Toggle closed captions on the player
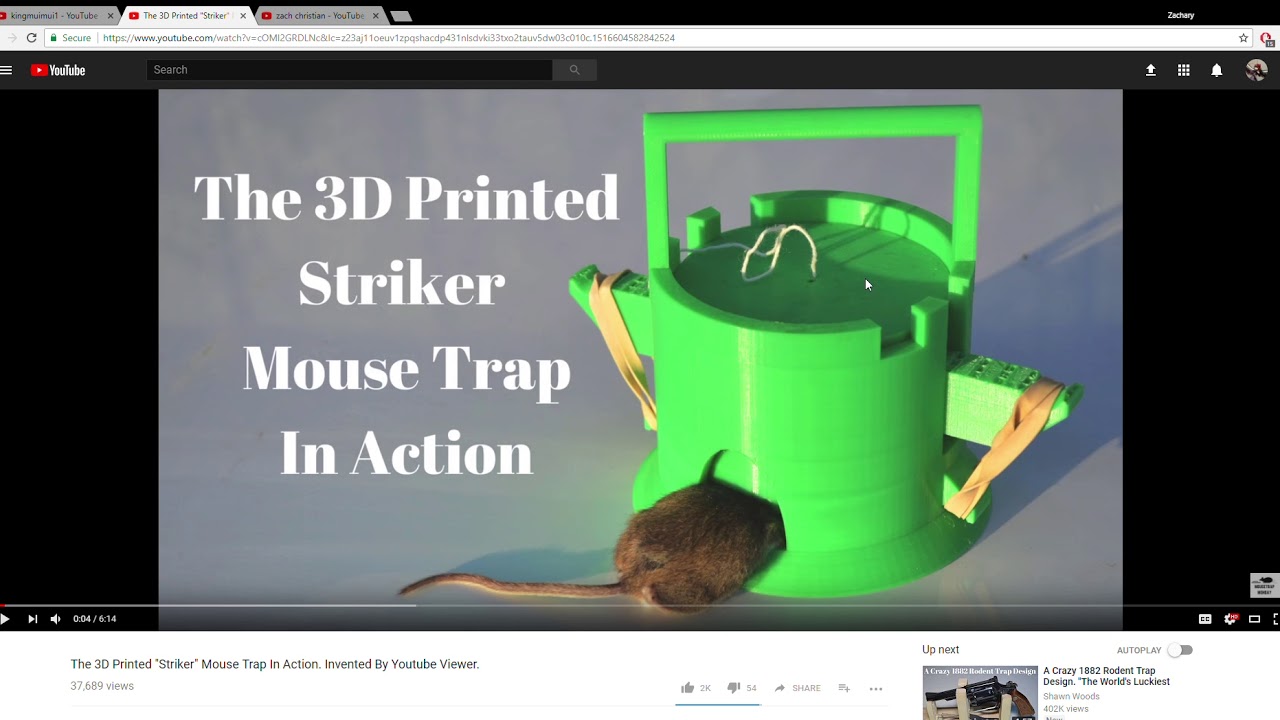1280x720 pixels. point(1205,619)
